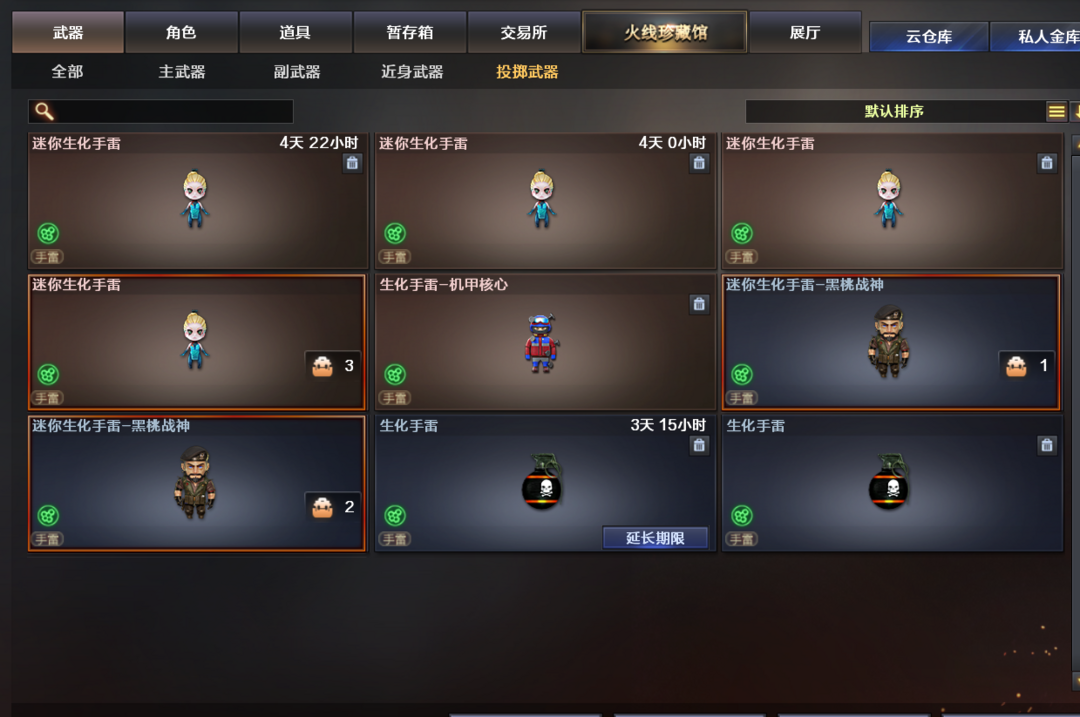Click the 延长期限 button
Screen dimensions: 1080x717
(655, 538)
